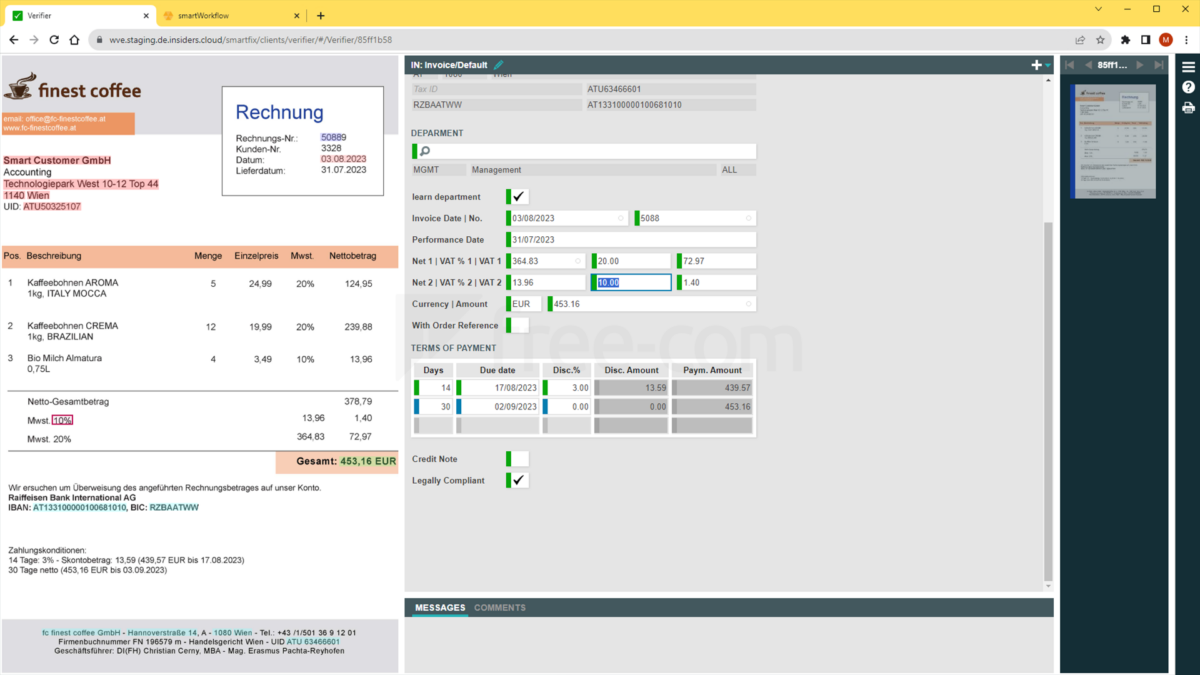Uncheck the Legally Compliant checkbox
This screenshot has width=1200, height=675.
click(517, 479)
